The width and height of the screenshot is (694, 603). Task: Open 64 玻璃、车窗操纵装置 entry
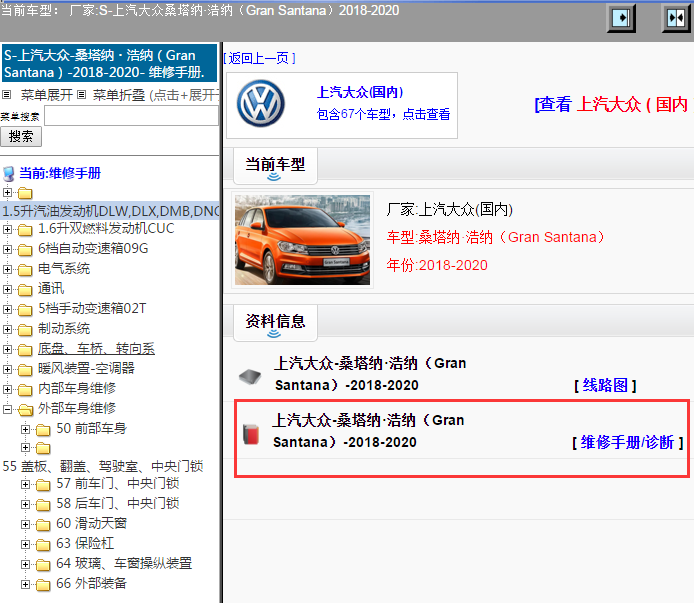124,564
